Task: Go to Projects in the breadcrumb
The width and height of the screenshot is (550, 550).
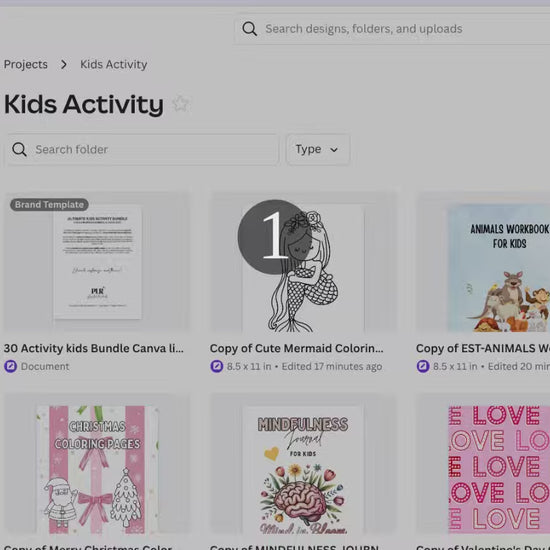Action: coord(26,65)
